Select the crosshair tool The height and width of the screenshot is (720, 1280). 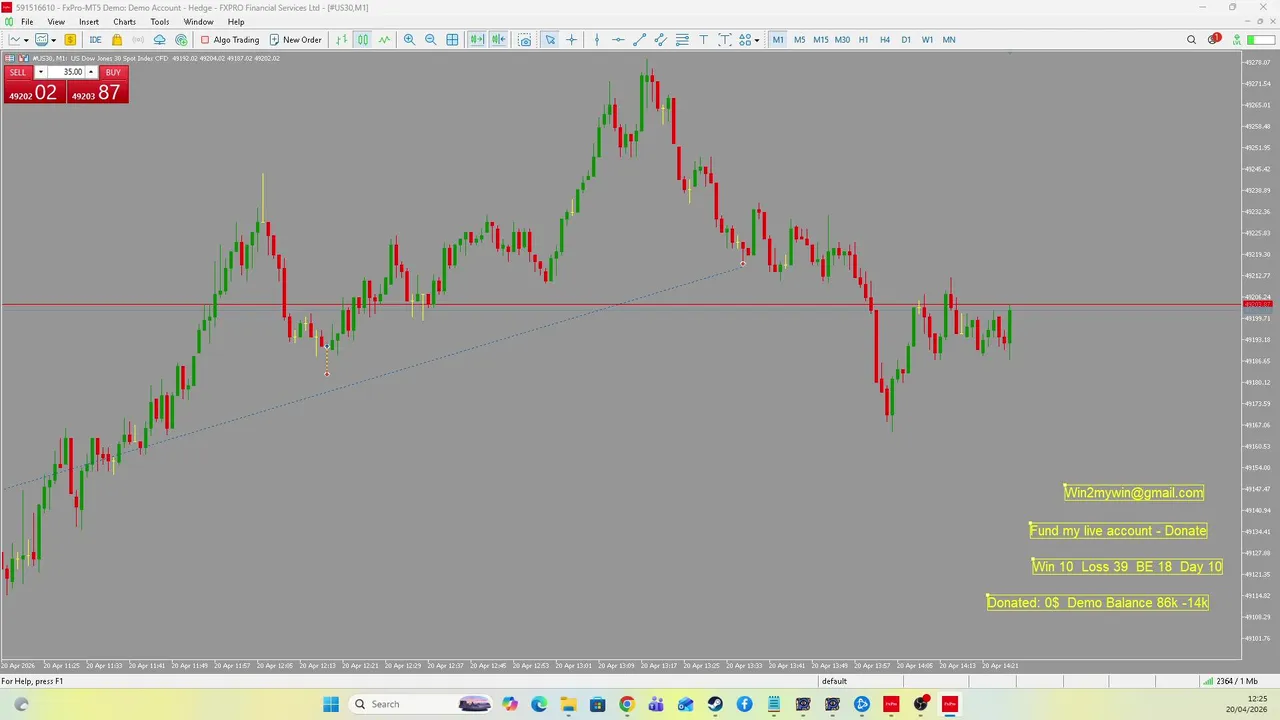572,40
